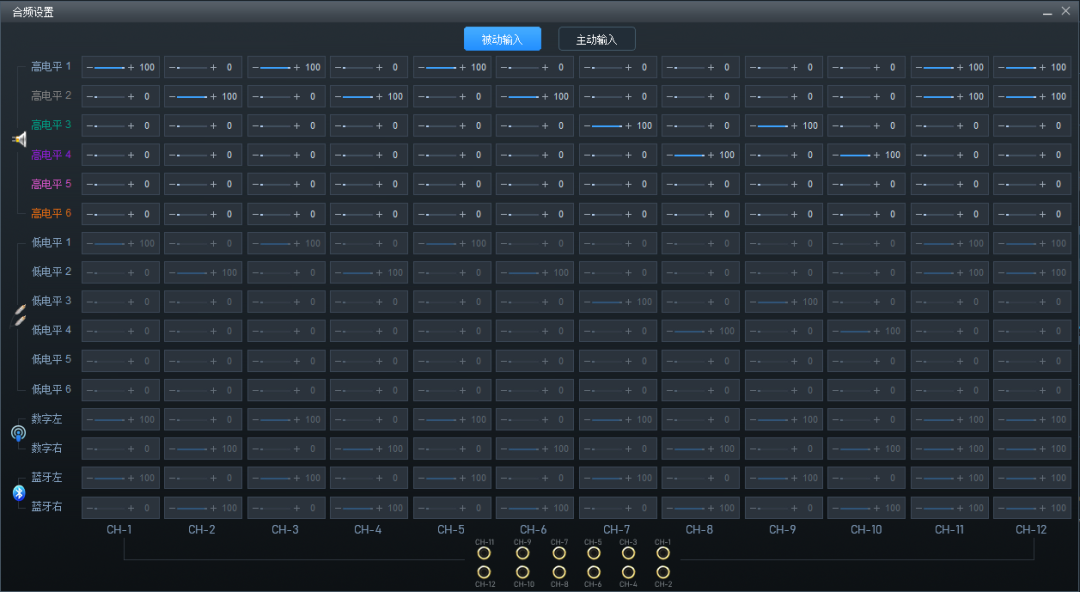Select the 数字右 row label
1080x592 pixels.
pos(46,448)
